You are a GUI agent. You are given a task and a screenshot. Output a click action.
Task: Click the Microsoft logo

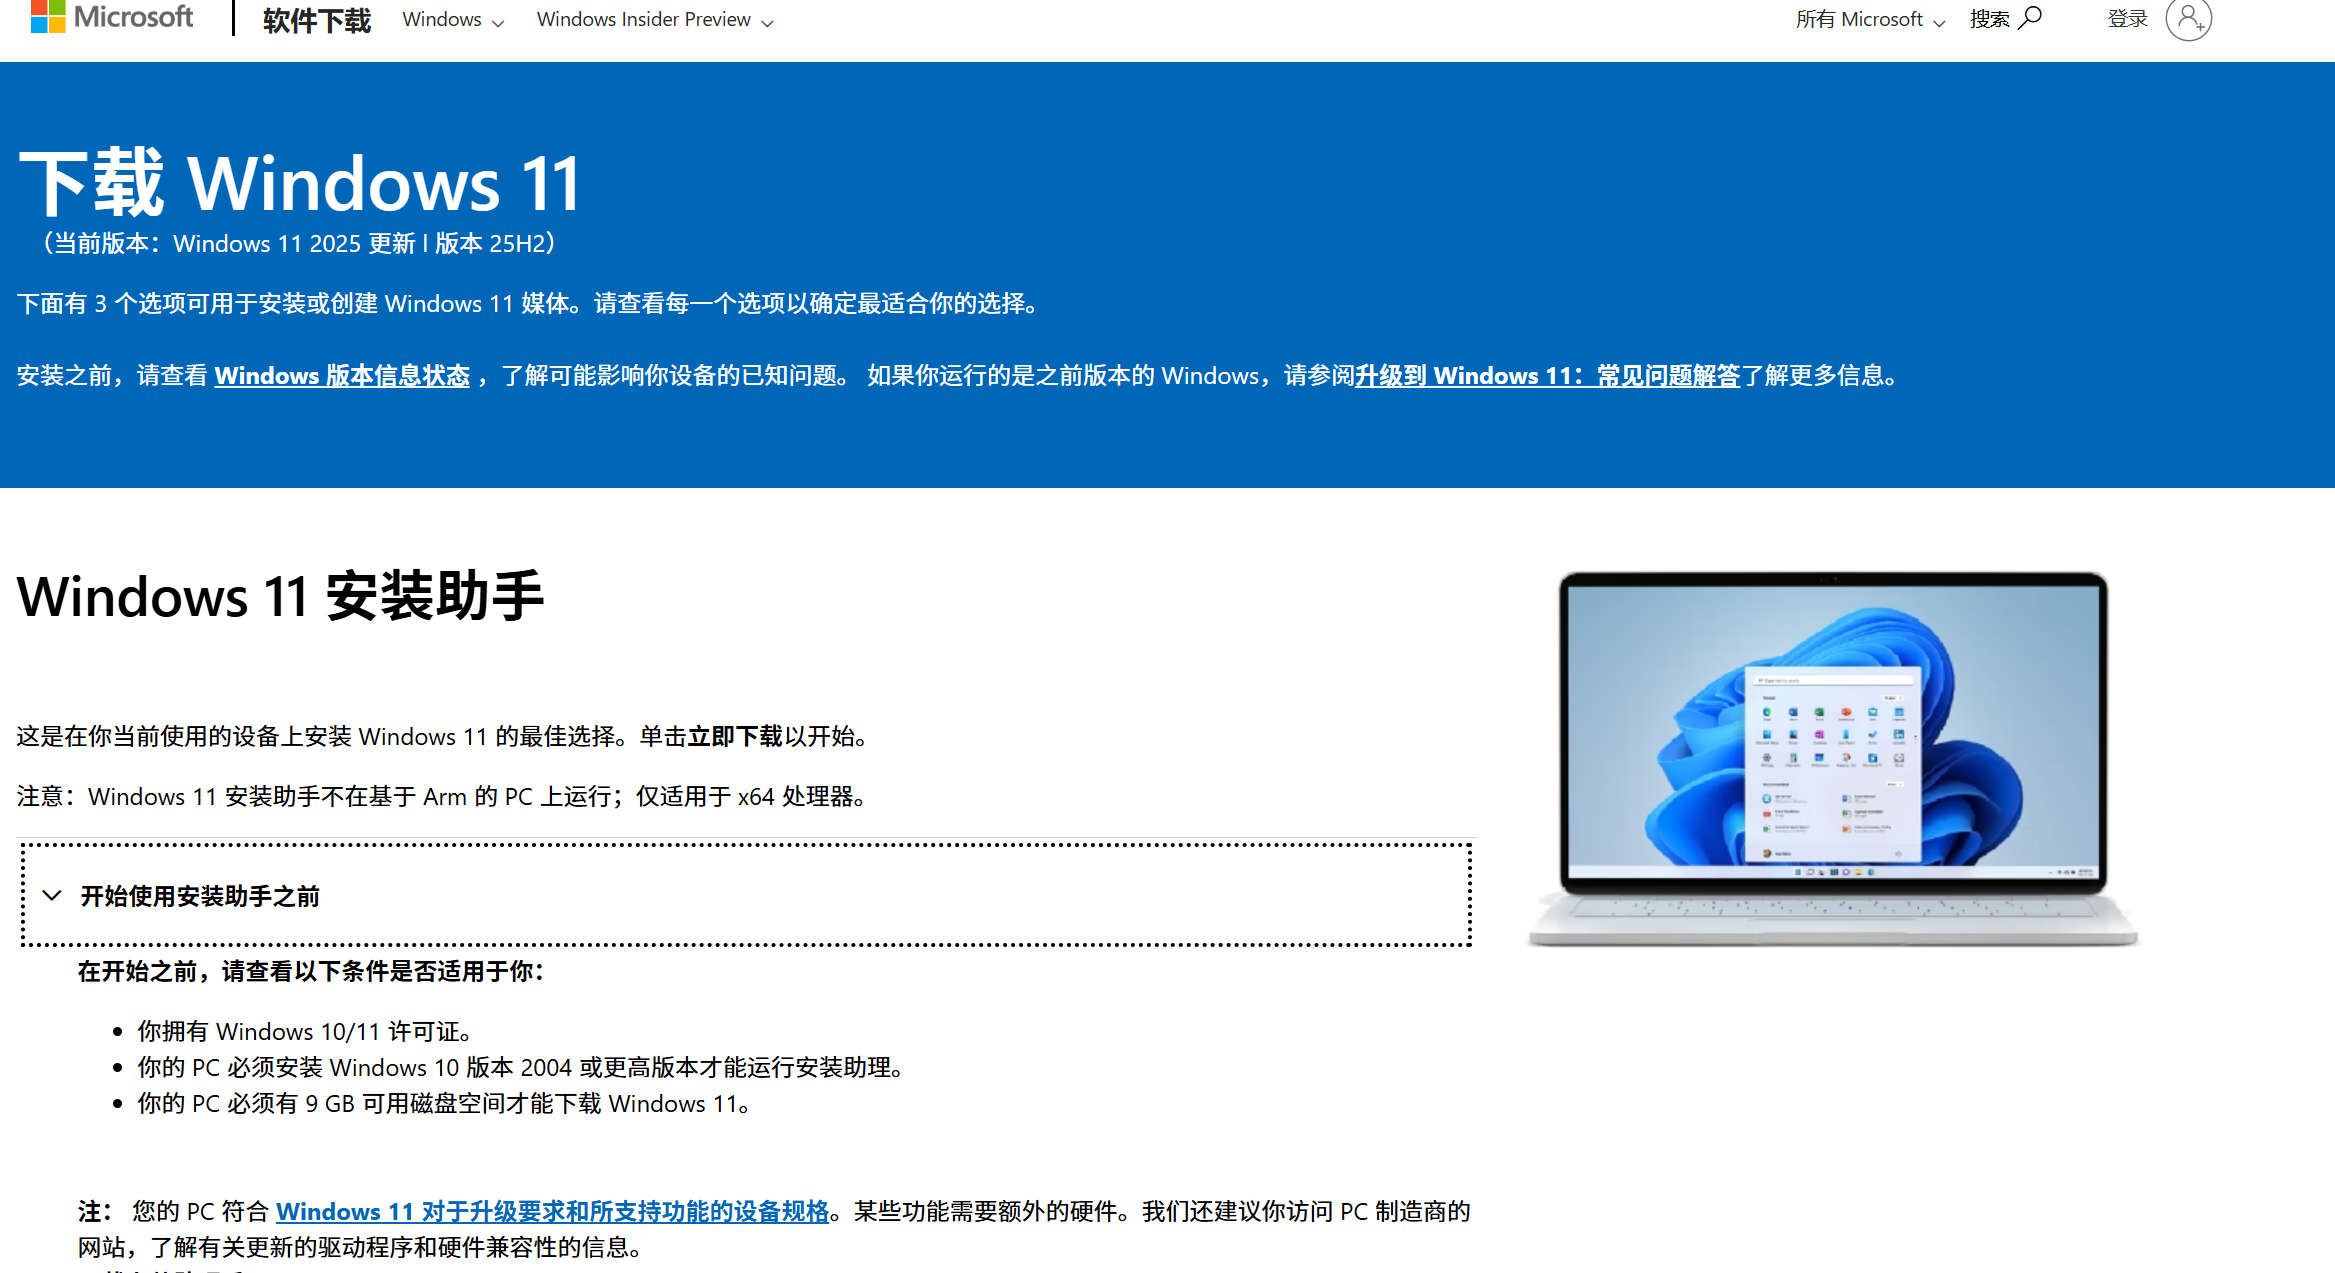tap(110, 17)
